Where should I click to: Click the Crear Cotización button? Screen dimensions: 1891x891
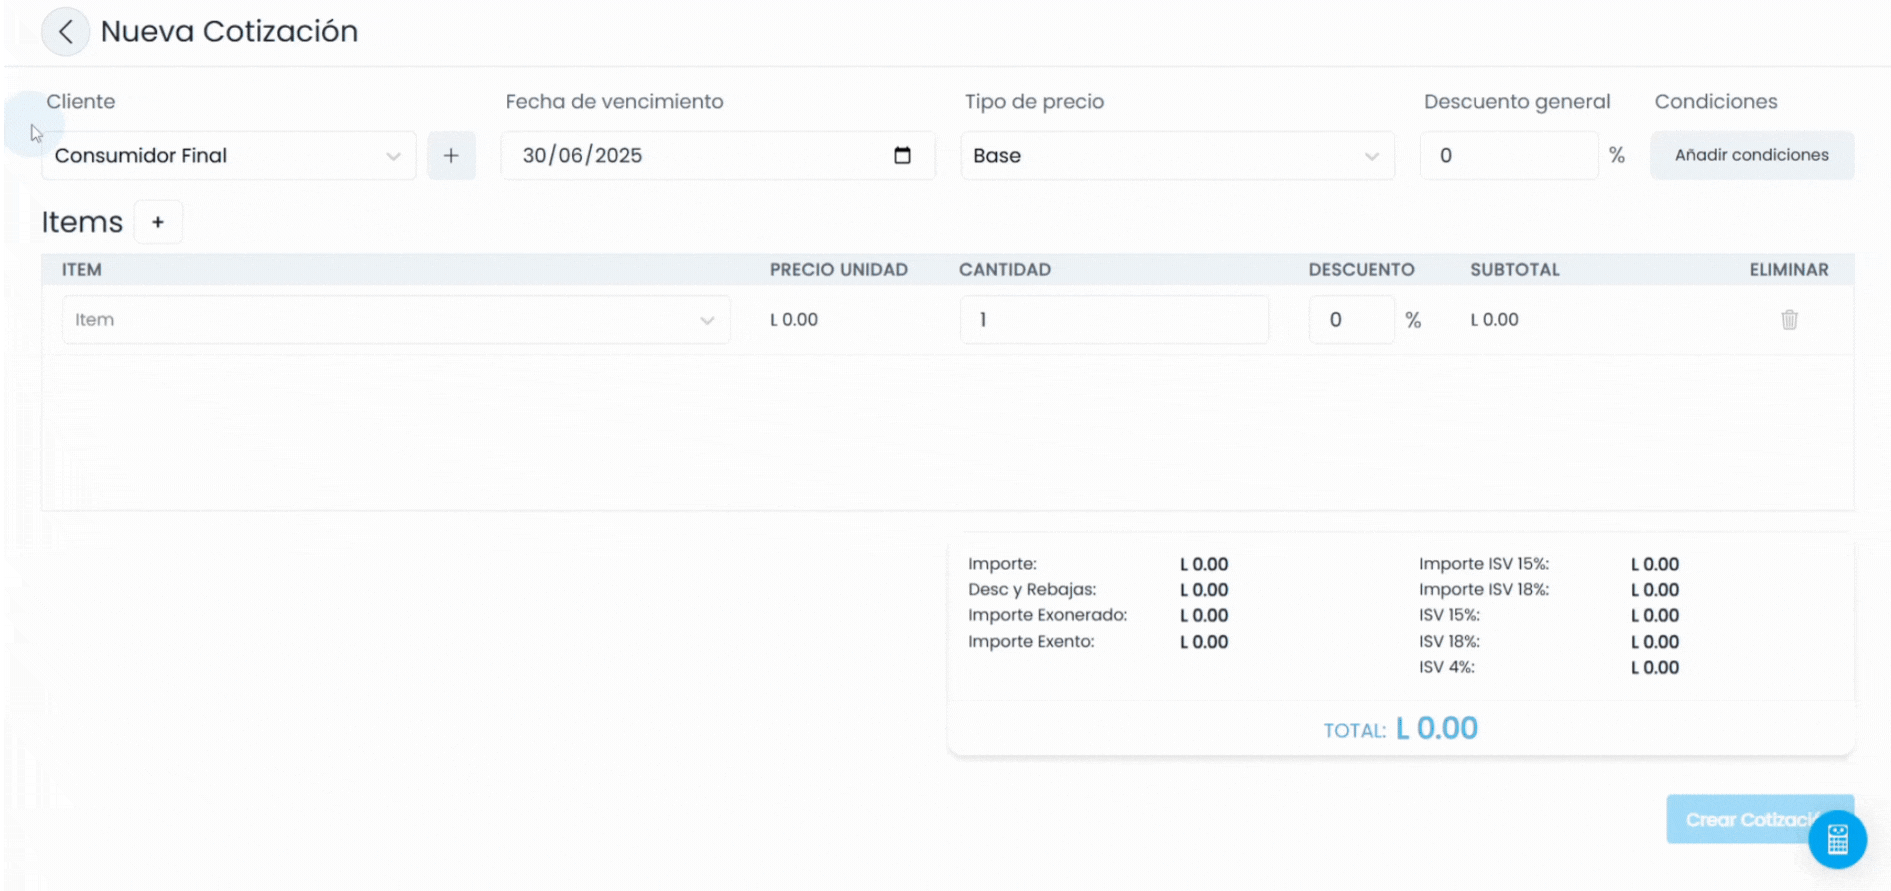(x=1760, y=819)
